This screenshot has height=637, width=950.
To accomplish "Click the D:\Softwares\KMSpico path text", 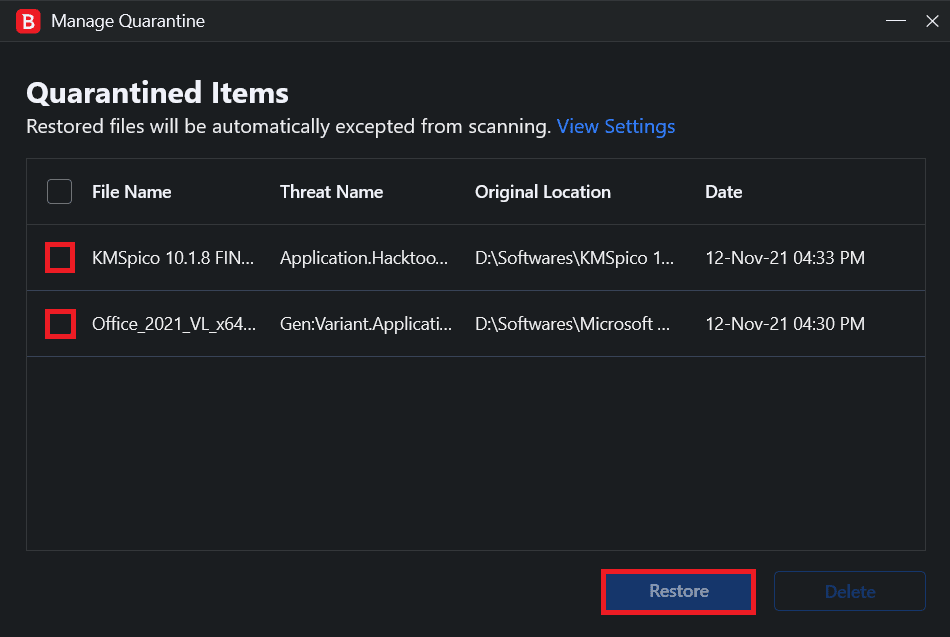I will point(575,257).
